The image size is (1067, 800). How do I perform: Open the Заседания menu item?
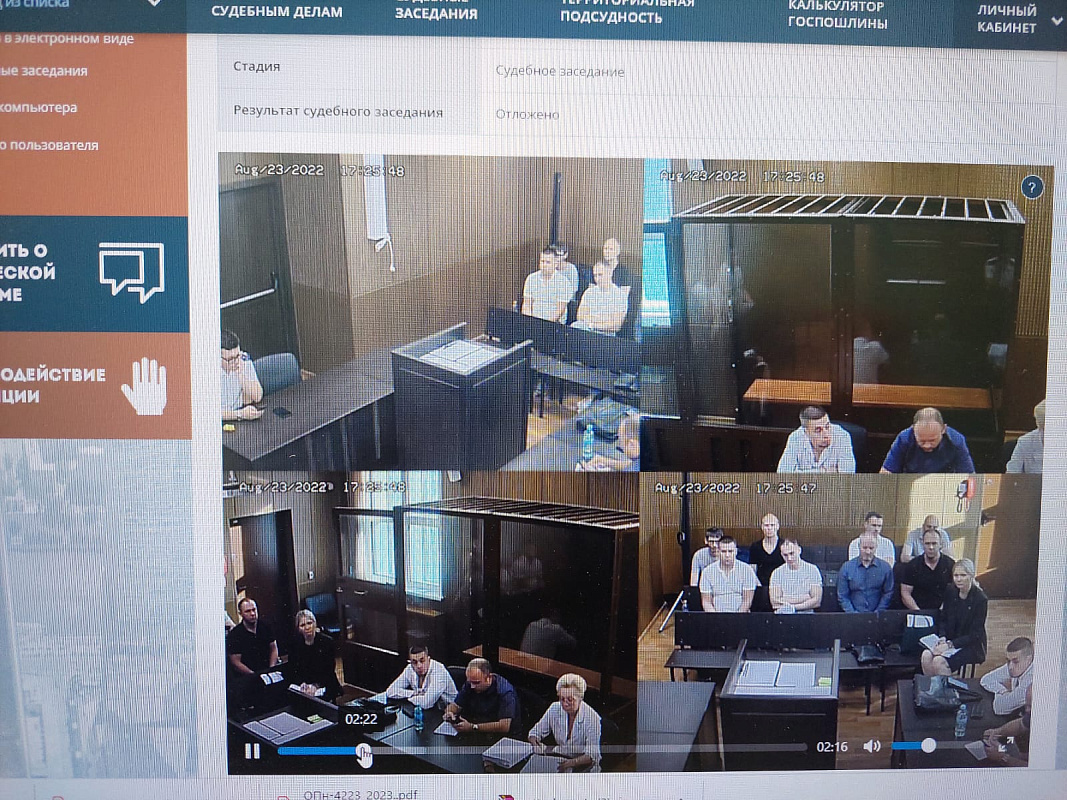point(436,12)
